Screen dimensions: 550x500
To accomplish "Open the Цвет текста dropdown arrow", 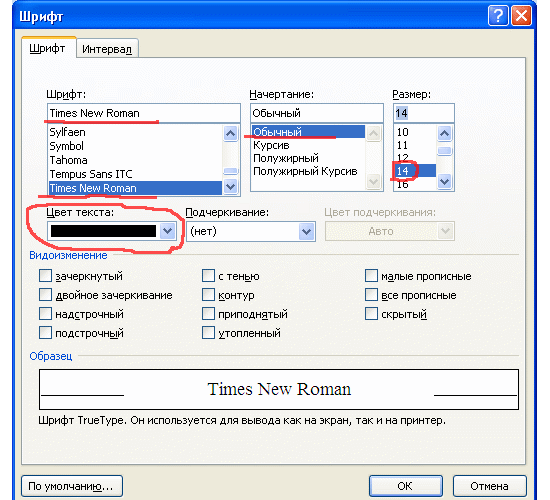I will pos(167,231).
